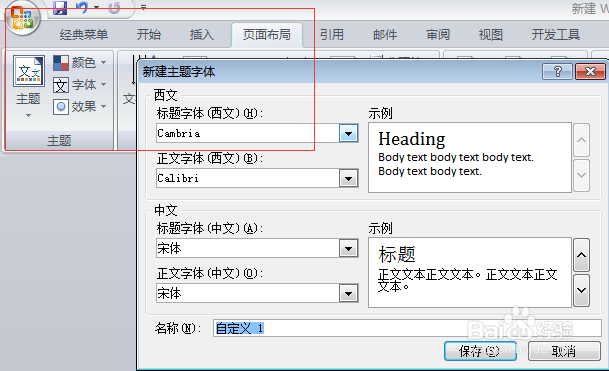Open the theme 字体 dropdown
Viewport: 609px width, 371px height.
click(x=80, y=85)
